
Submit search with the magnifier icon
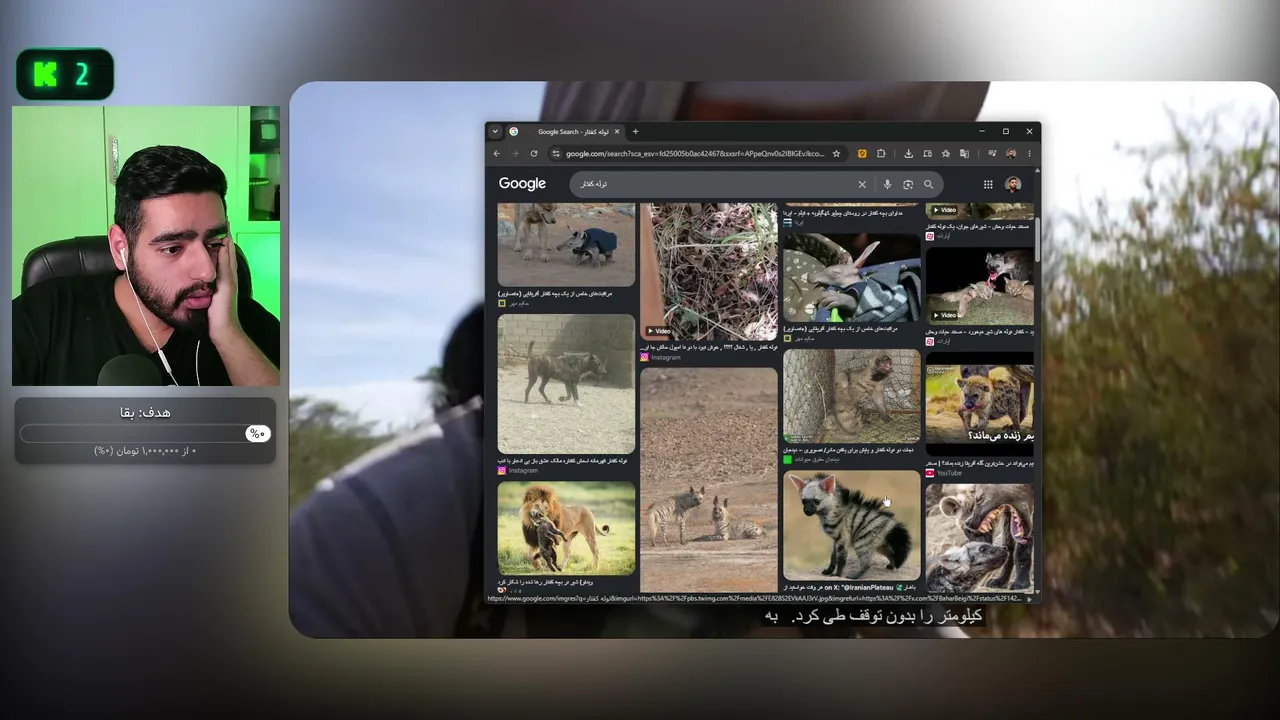(x=928, y=184)
